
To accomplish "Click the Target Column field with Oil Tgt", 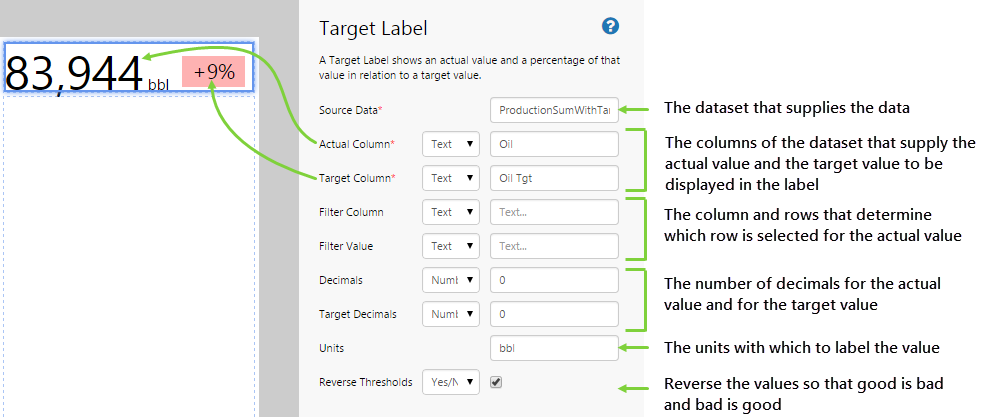I will (x=555, y=178).
